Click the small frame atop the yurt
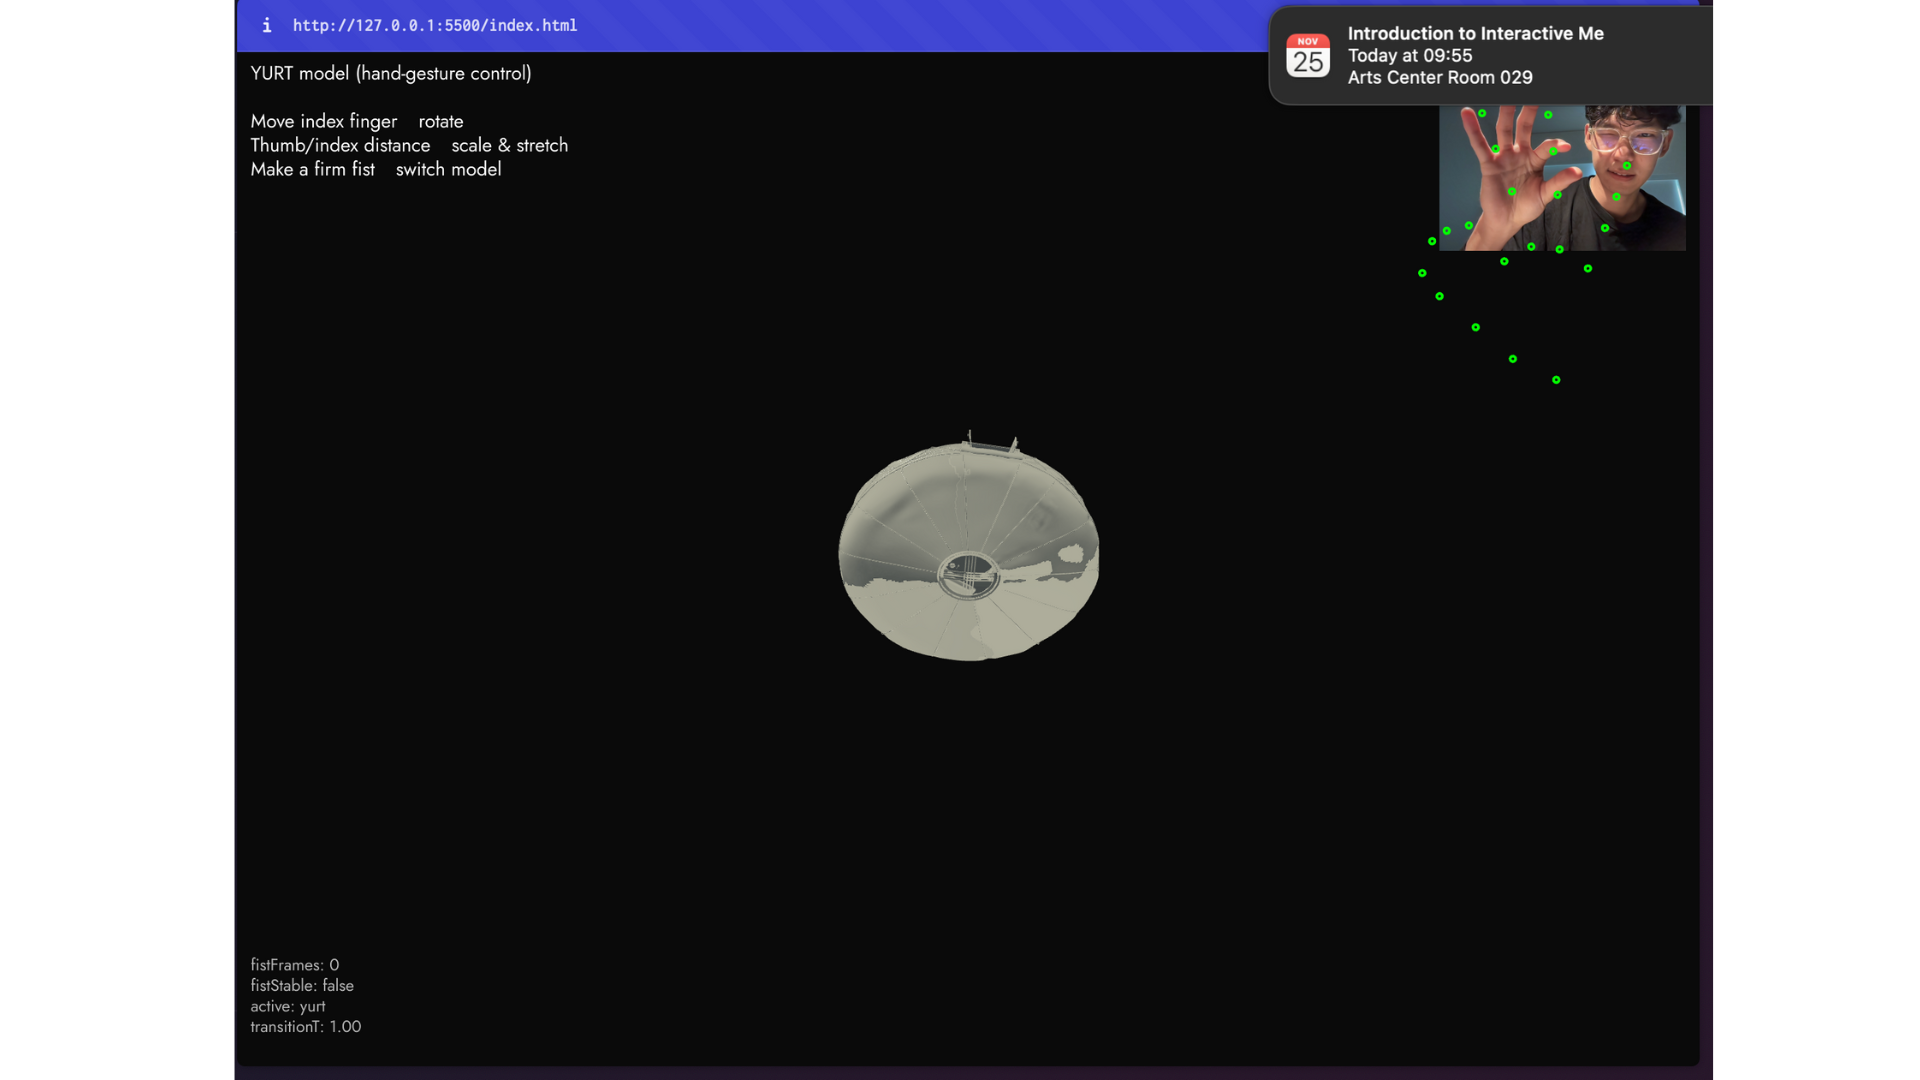The image size is (1920, 1080). 992,444
